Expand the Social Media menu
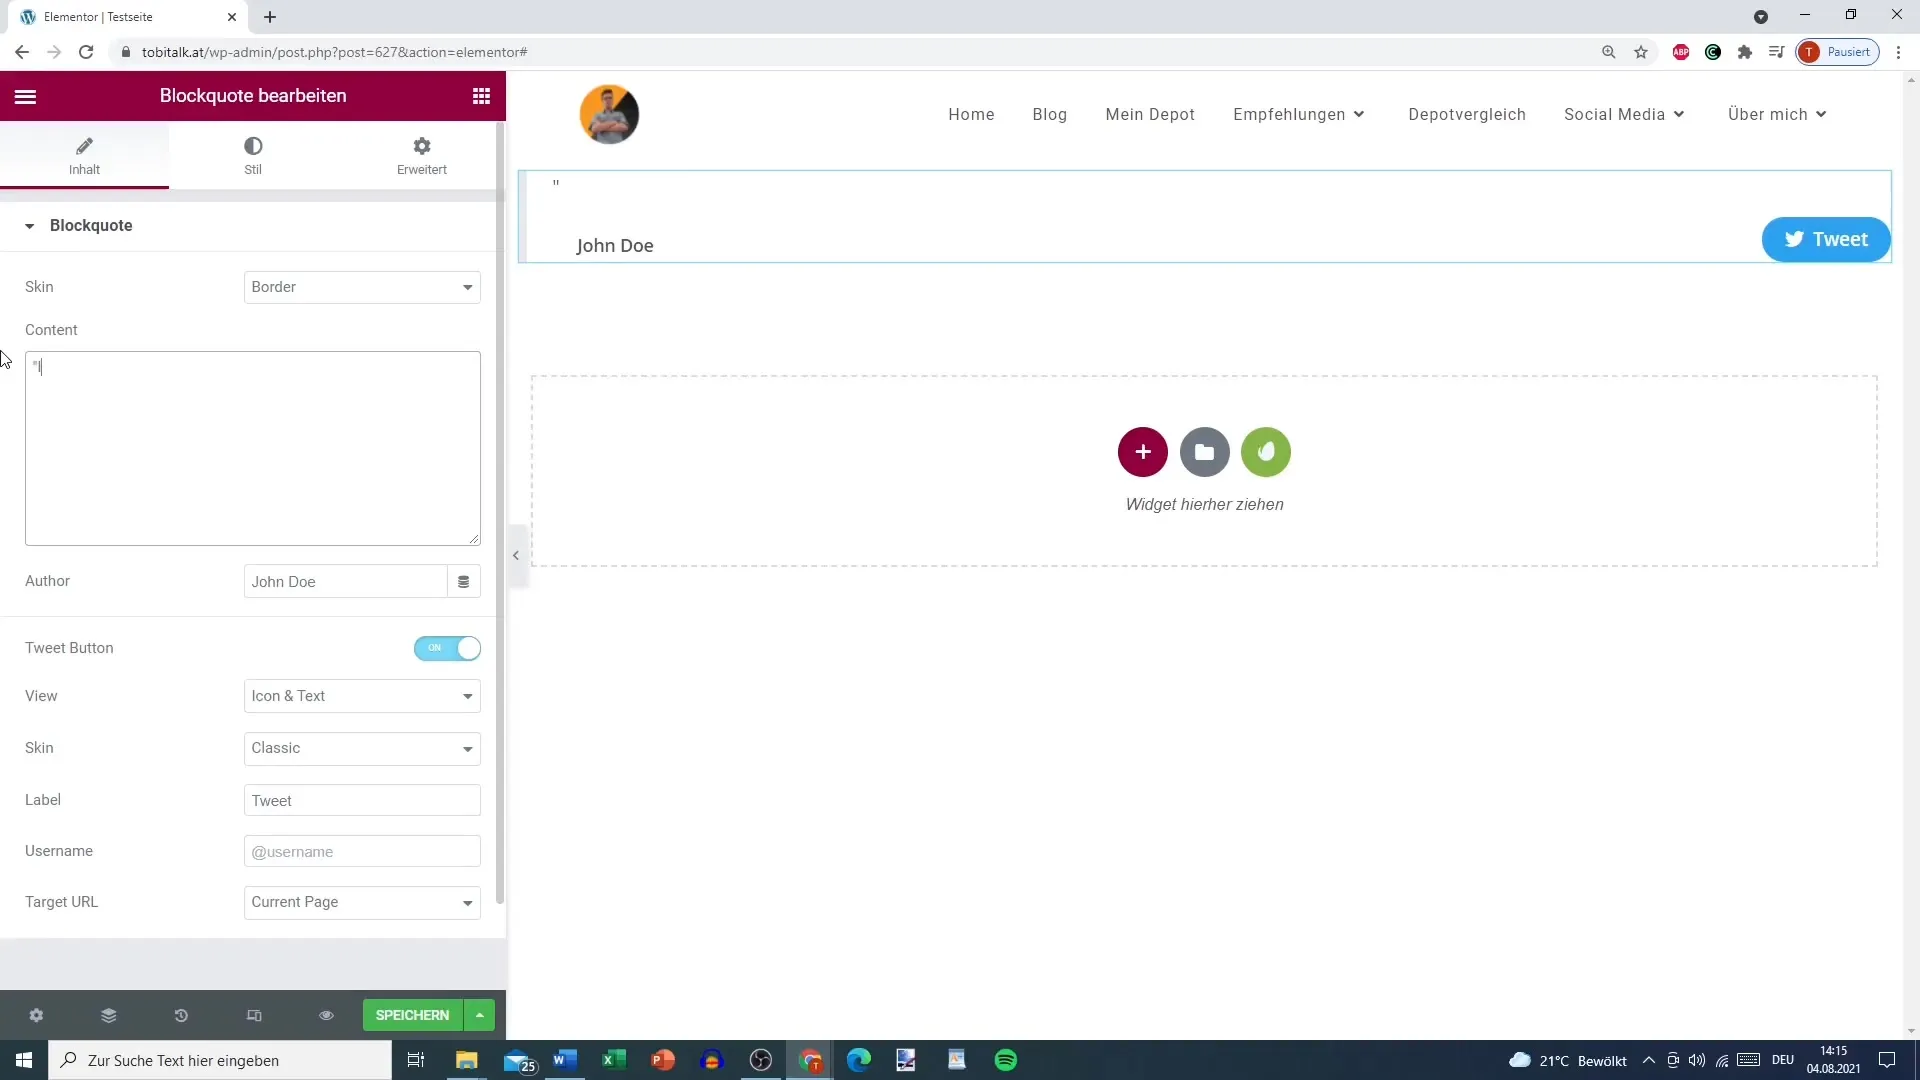The height and width of the screenshot is (1080, 1920). [1625, 114]
